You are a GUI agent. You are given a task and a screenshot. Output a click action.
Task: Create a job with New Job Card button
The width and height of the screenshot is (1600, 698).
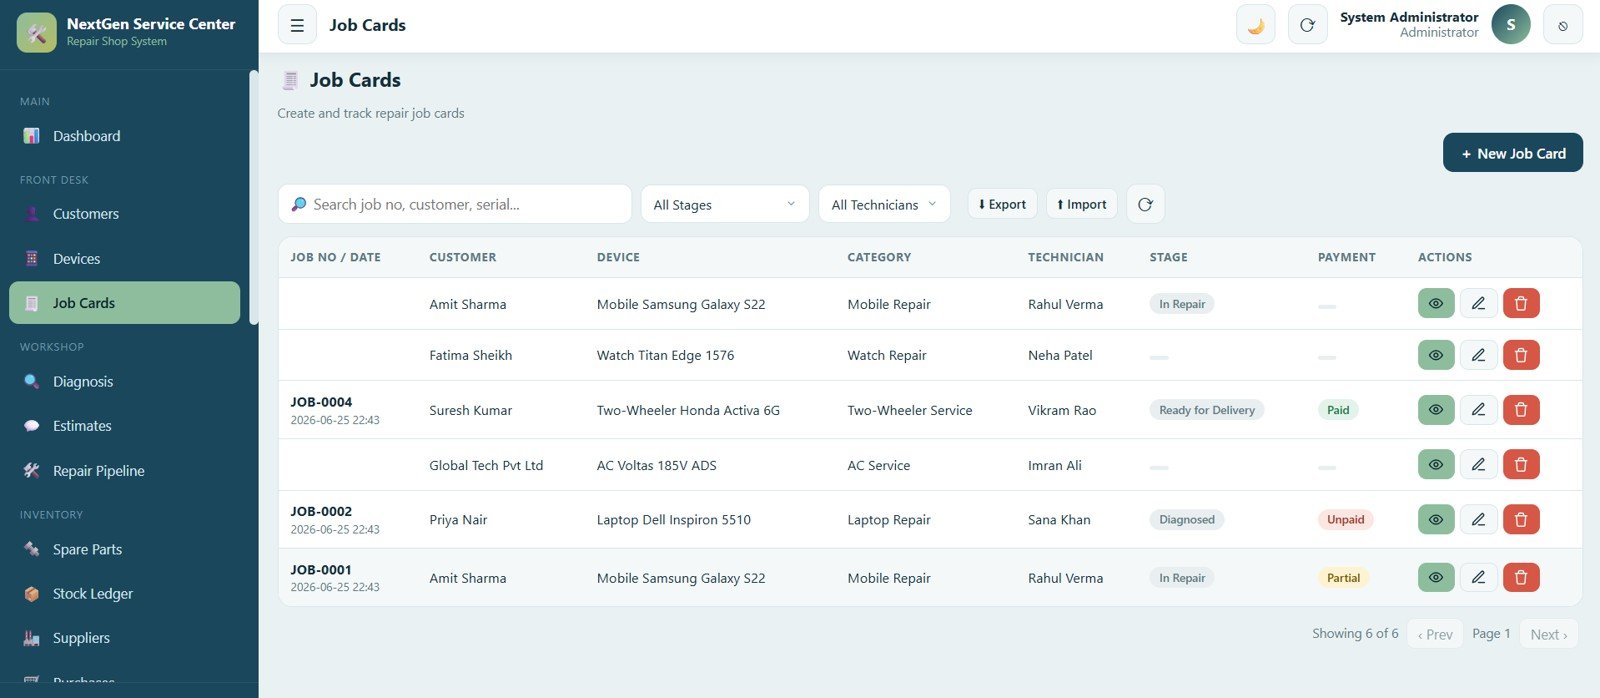(1513, 153)
